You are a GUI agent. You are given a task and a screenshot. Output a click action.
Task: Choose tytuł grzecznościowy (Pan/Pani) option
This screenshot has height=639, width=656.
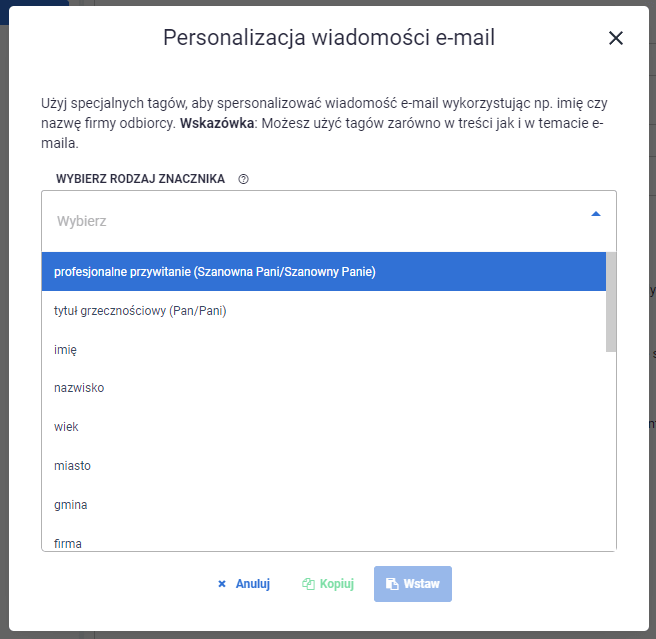324,311
